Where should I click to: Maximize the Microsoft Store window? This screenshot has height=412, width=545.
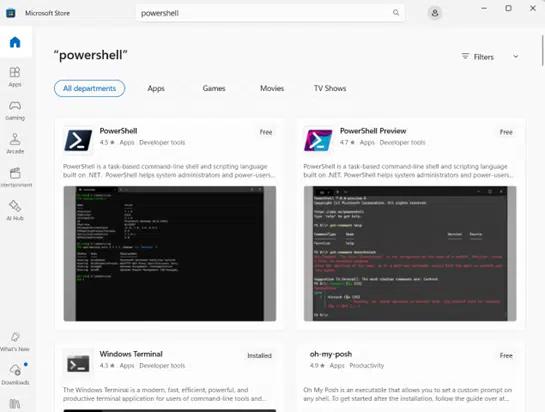coord(508,8)
